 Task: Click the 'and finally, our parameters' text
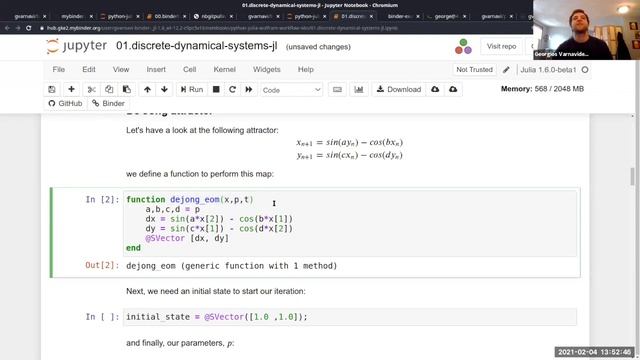pyautogui.click(x=180, y=343)
